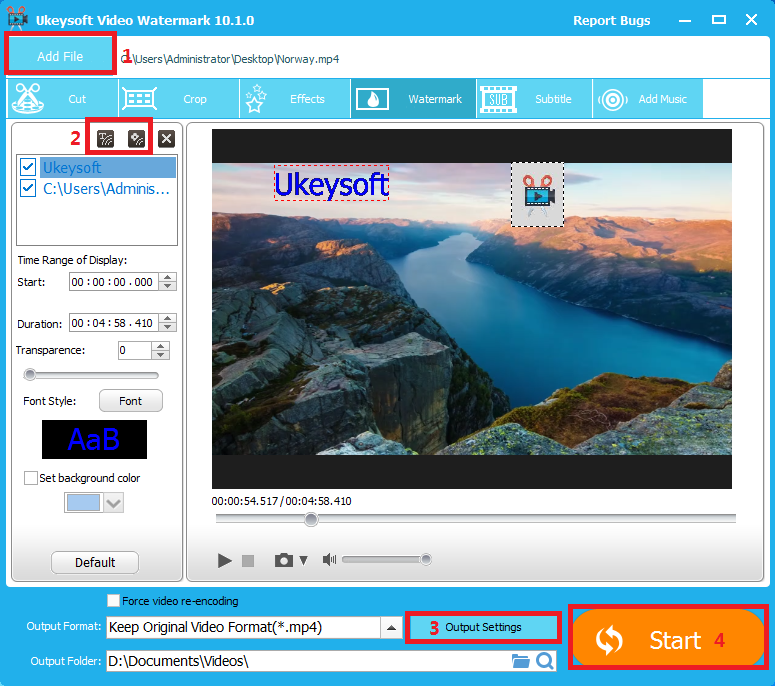The width and height of the screenshot is (775, 686).
Task: Decrease Duration with down arrow
Action: (168, 327)
